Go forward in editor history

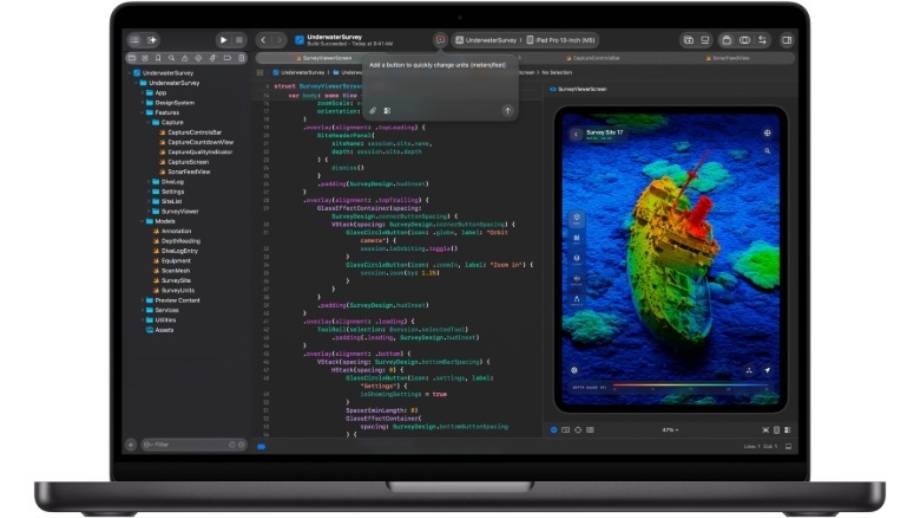click(x=279, y=40)
